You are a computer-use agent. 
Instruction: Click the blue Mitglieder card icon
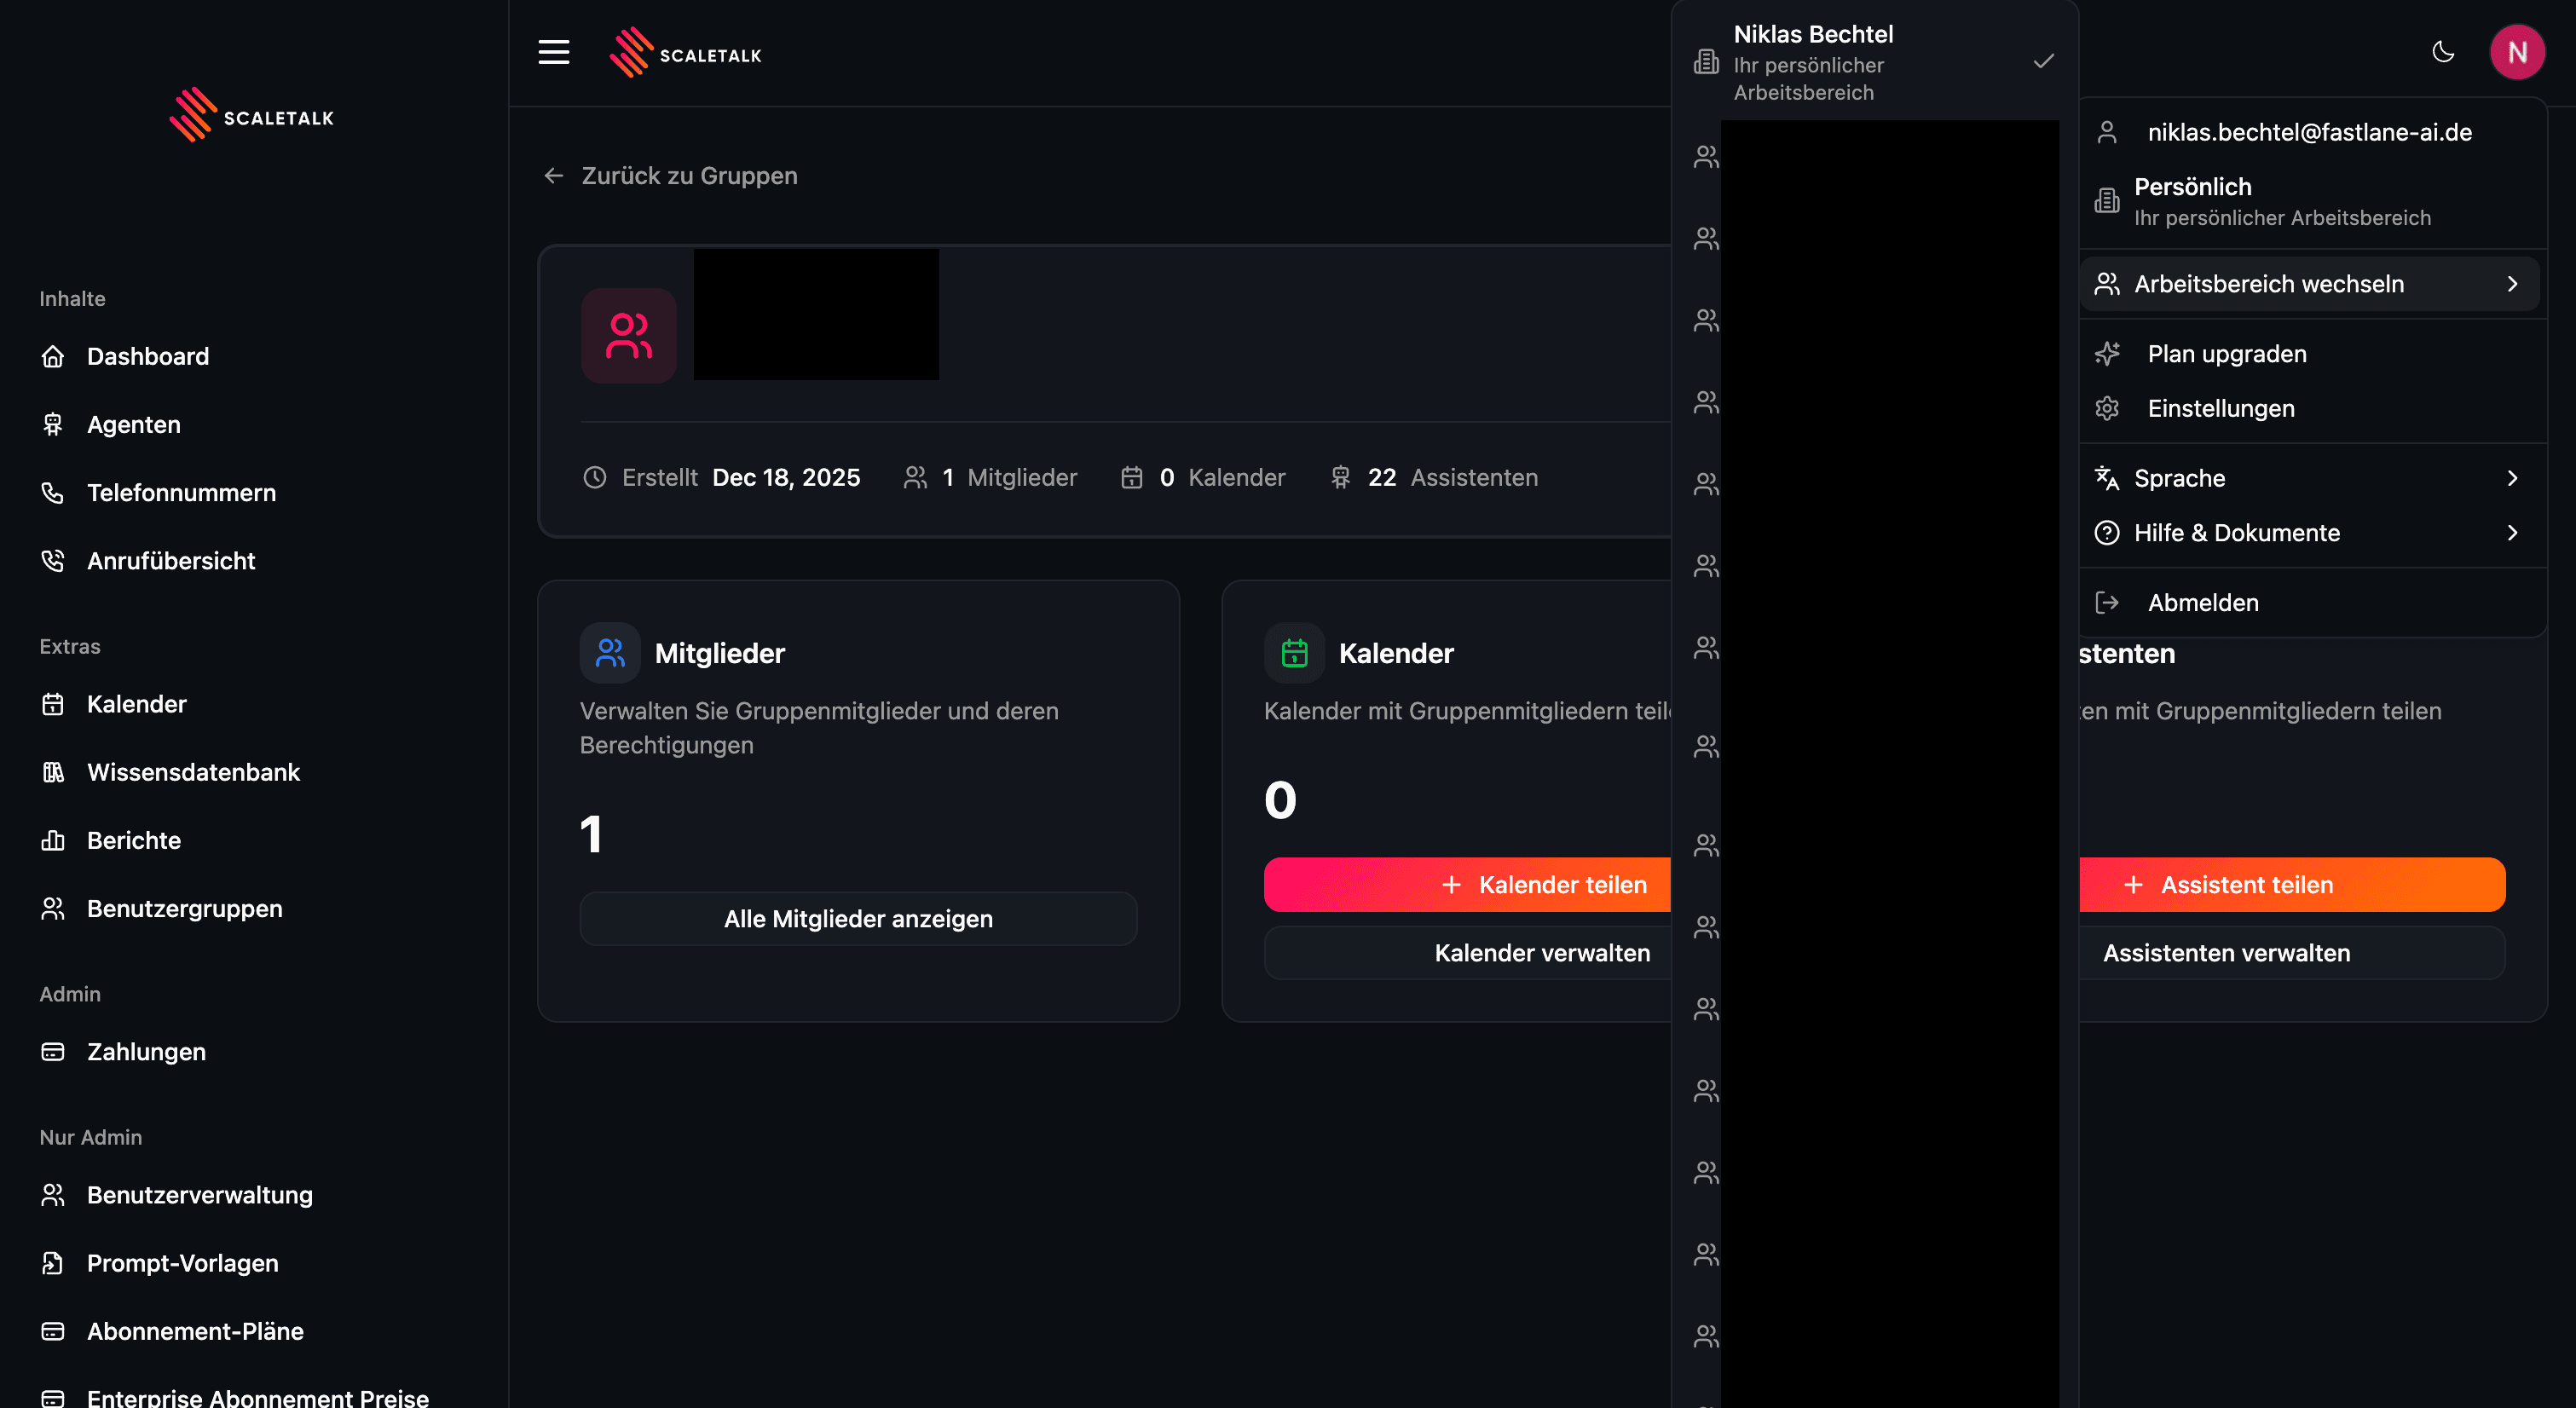point(609,653)
